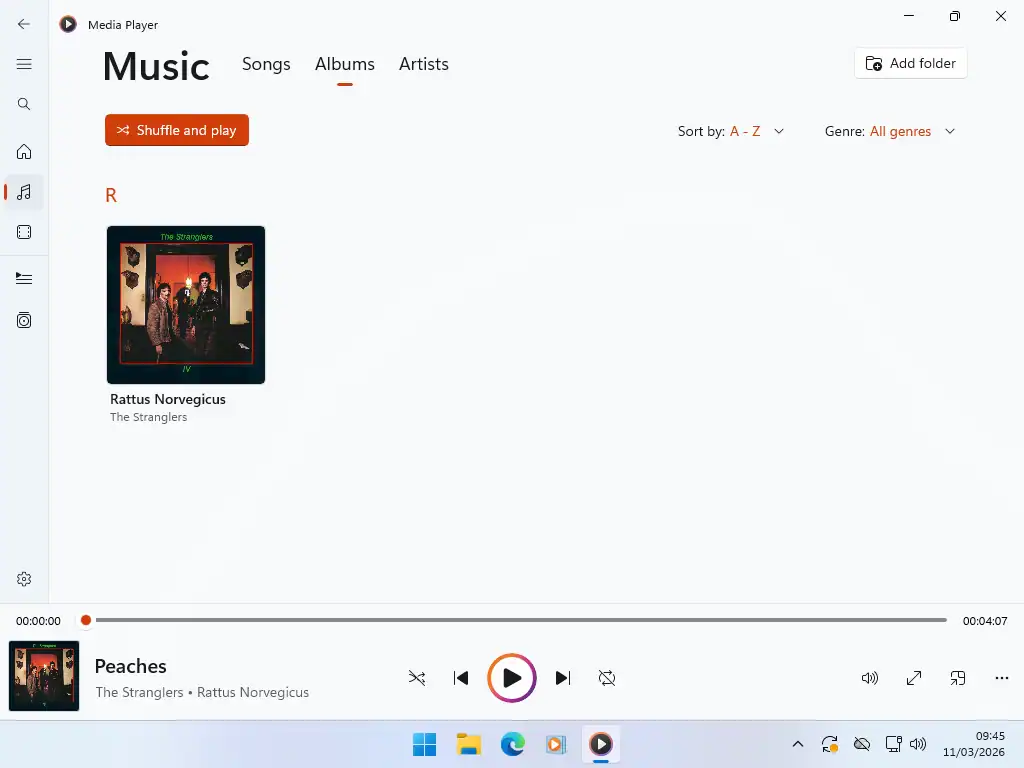Turn on repeat for the current track
Image resolution: width=1024 pixels, height=768 pixels.
tap(607, 678)
